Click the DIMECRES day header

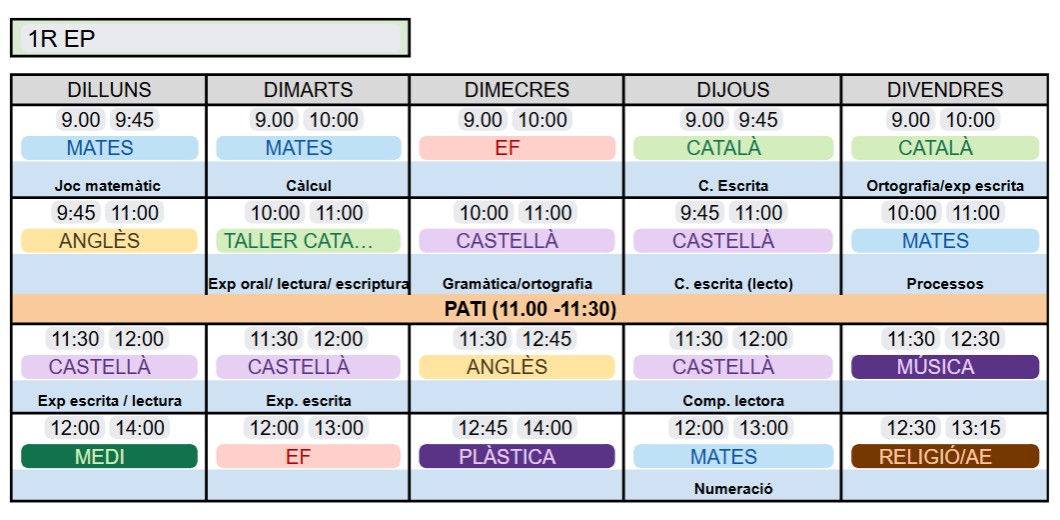[x=516, y=90]
